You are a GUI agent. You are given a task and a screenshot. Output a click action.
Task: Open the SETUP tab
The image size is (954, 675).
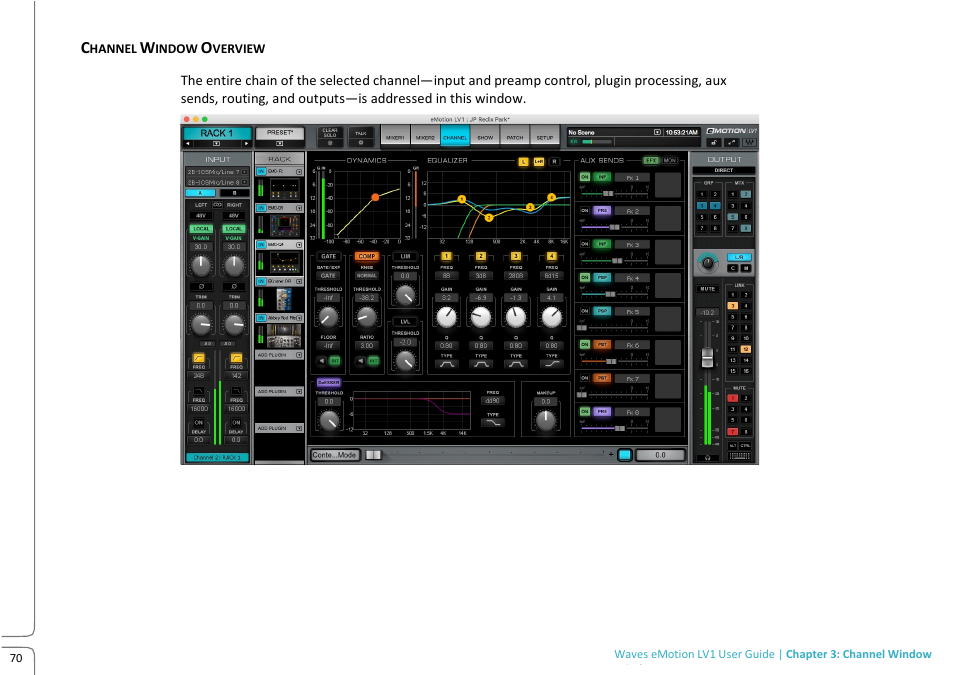545,136
